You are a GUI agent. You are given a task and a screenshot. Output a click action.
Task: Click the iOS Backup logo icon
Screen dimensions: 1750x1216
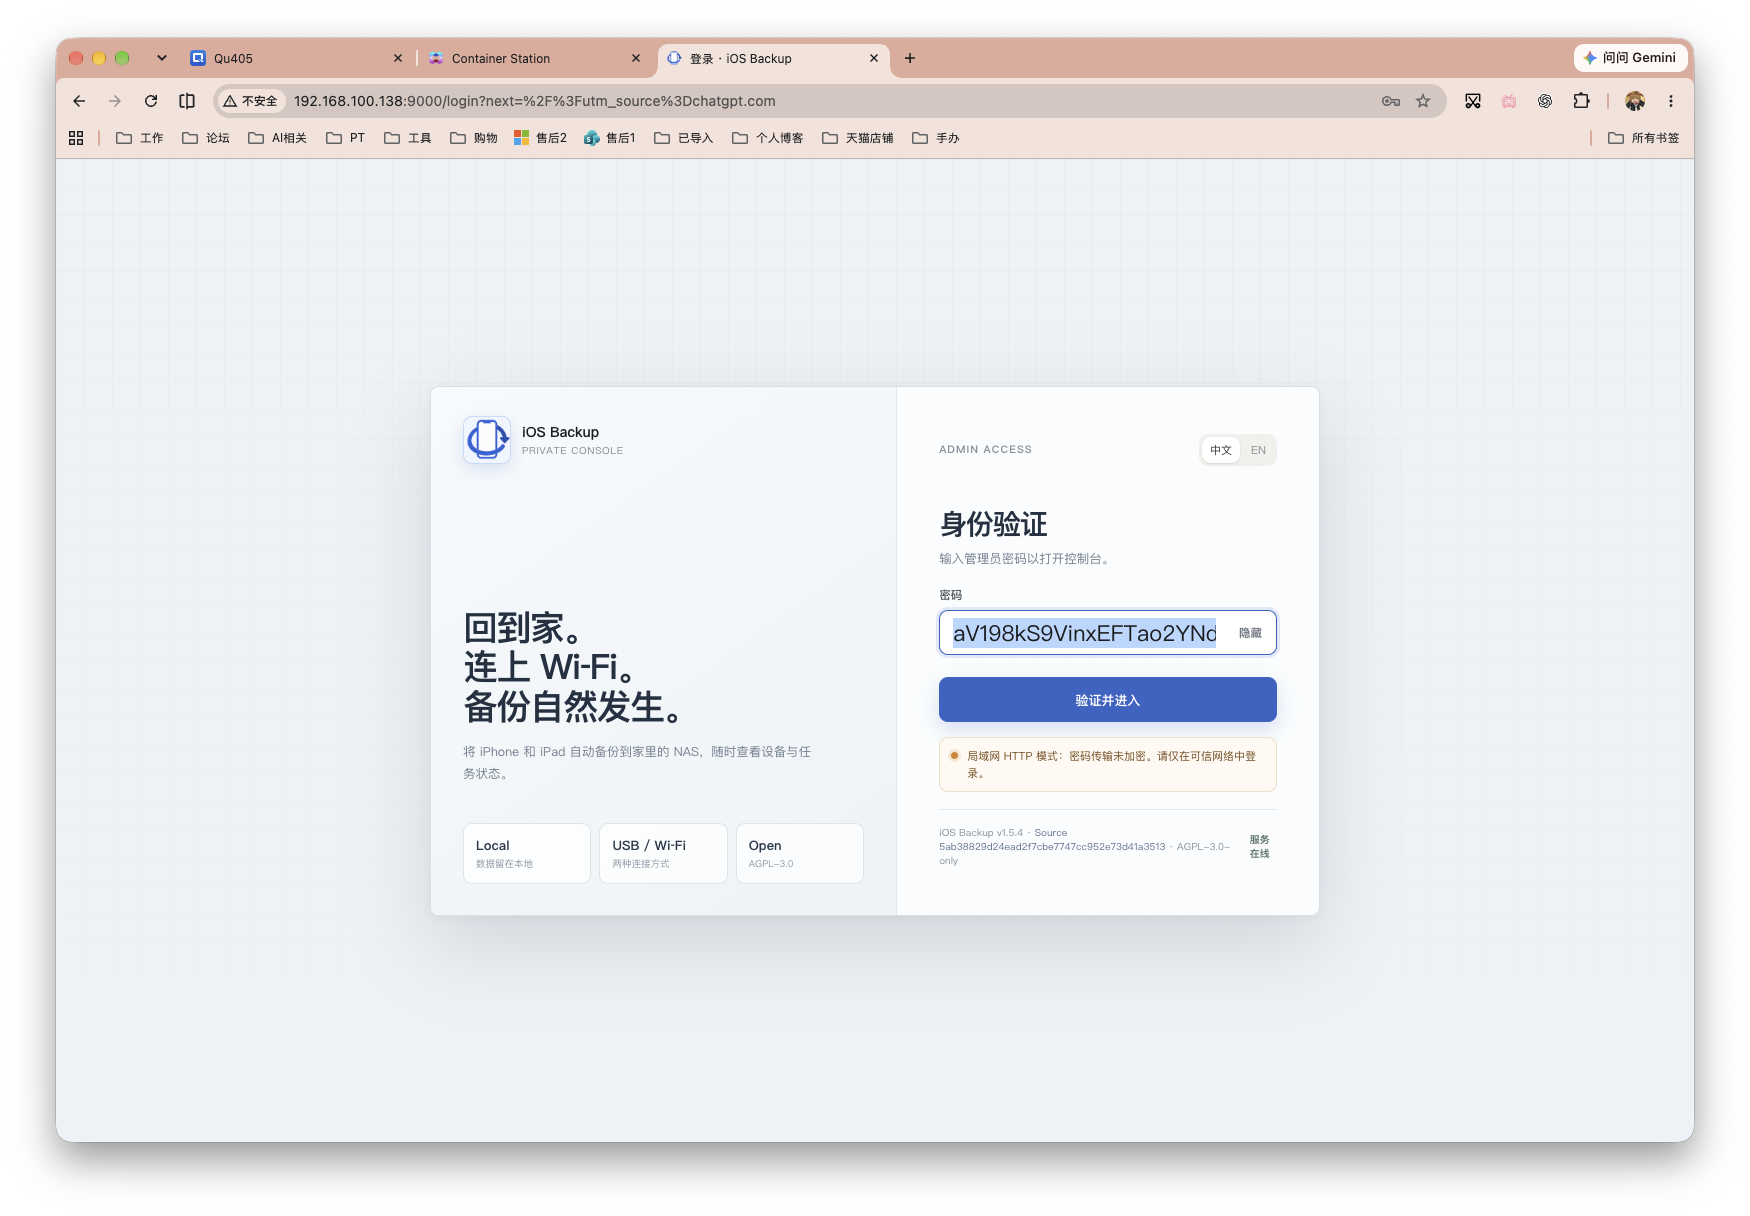click(487, 440)
